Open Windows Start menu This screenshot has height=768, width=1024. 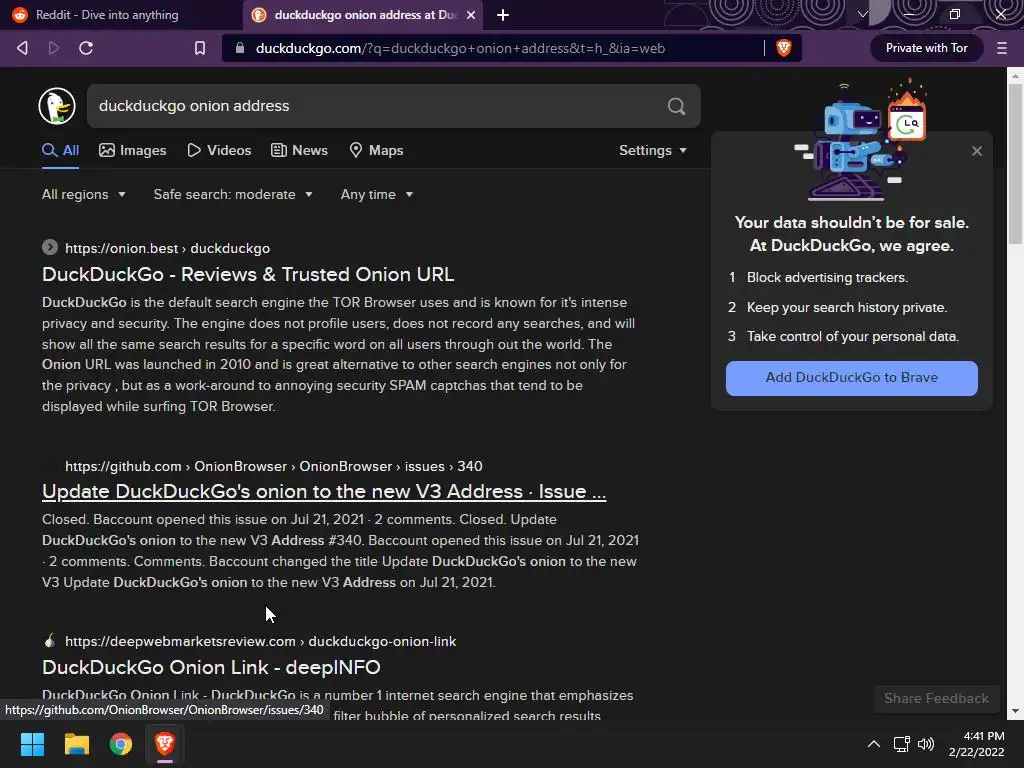(x=32, y=744)
